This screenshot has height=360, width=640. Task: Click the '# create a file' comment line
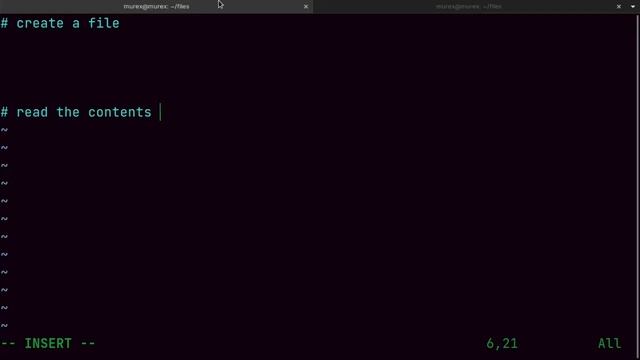60,23
